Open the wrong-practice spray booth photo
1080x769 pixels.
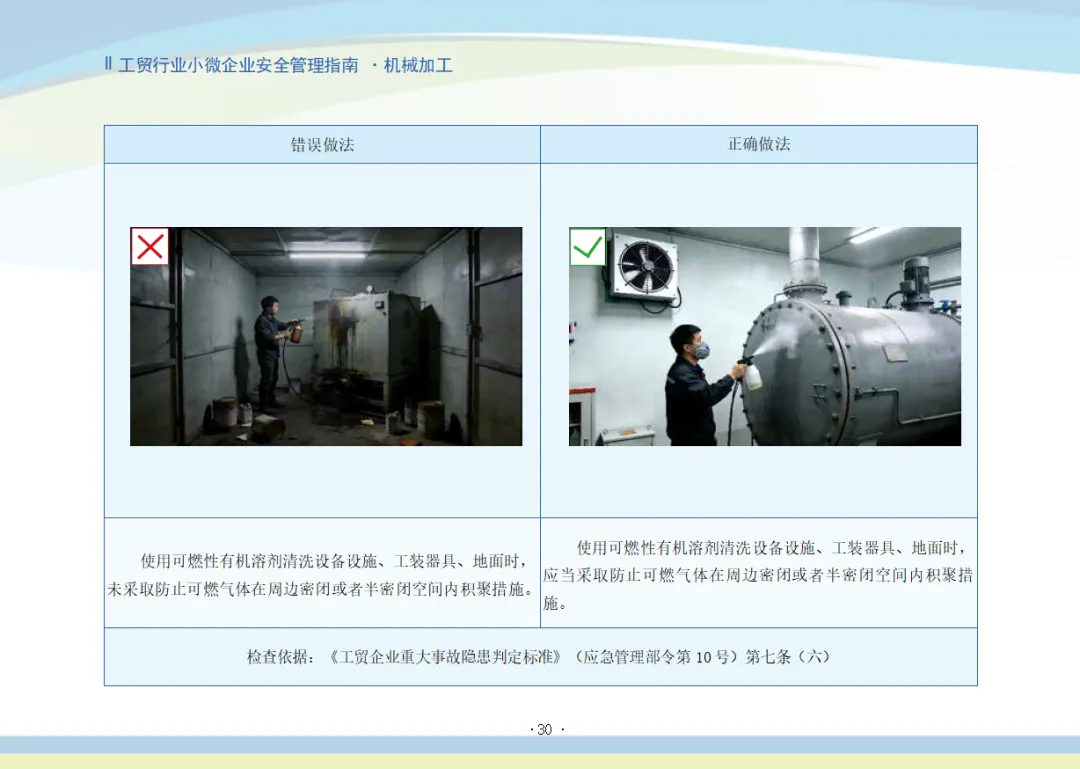pos(326,336)
